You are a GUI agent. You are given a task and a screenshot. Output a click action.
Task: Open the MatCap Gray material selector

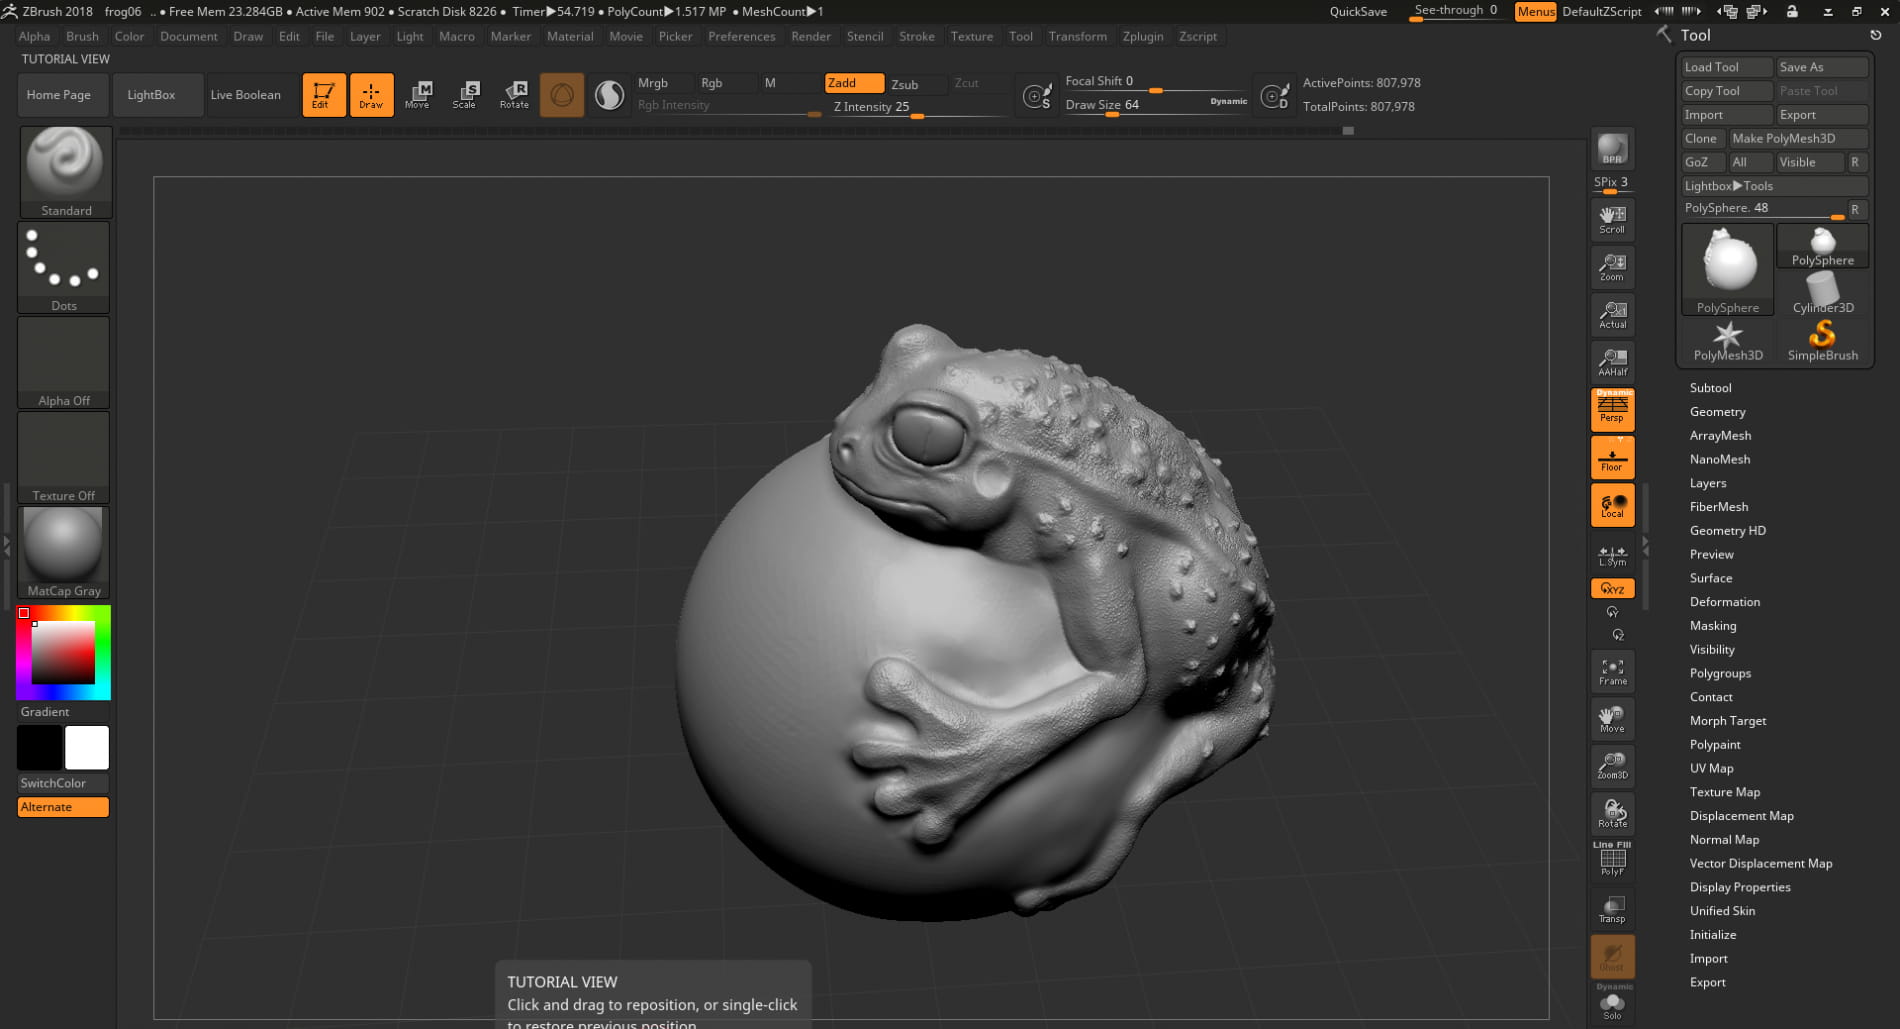point(64,552)
